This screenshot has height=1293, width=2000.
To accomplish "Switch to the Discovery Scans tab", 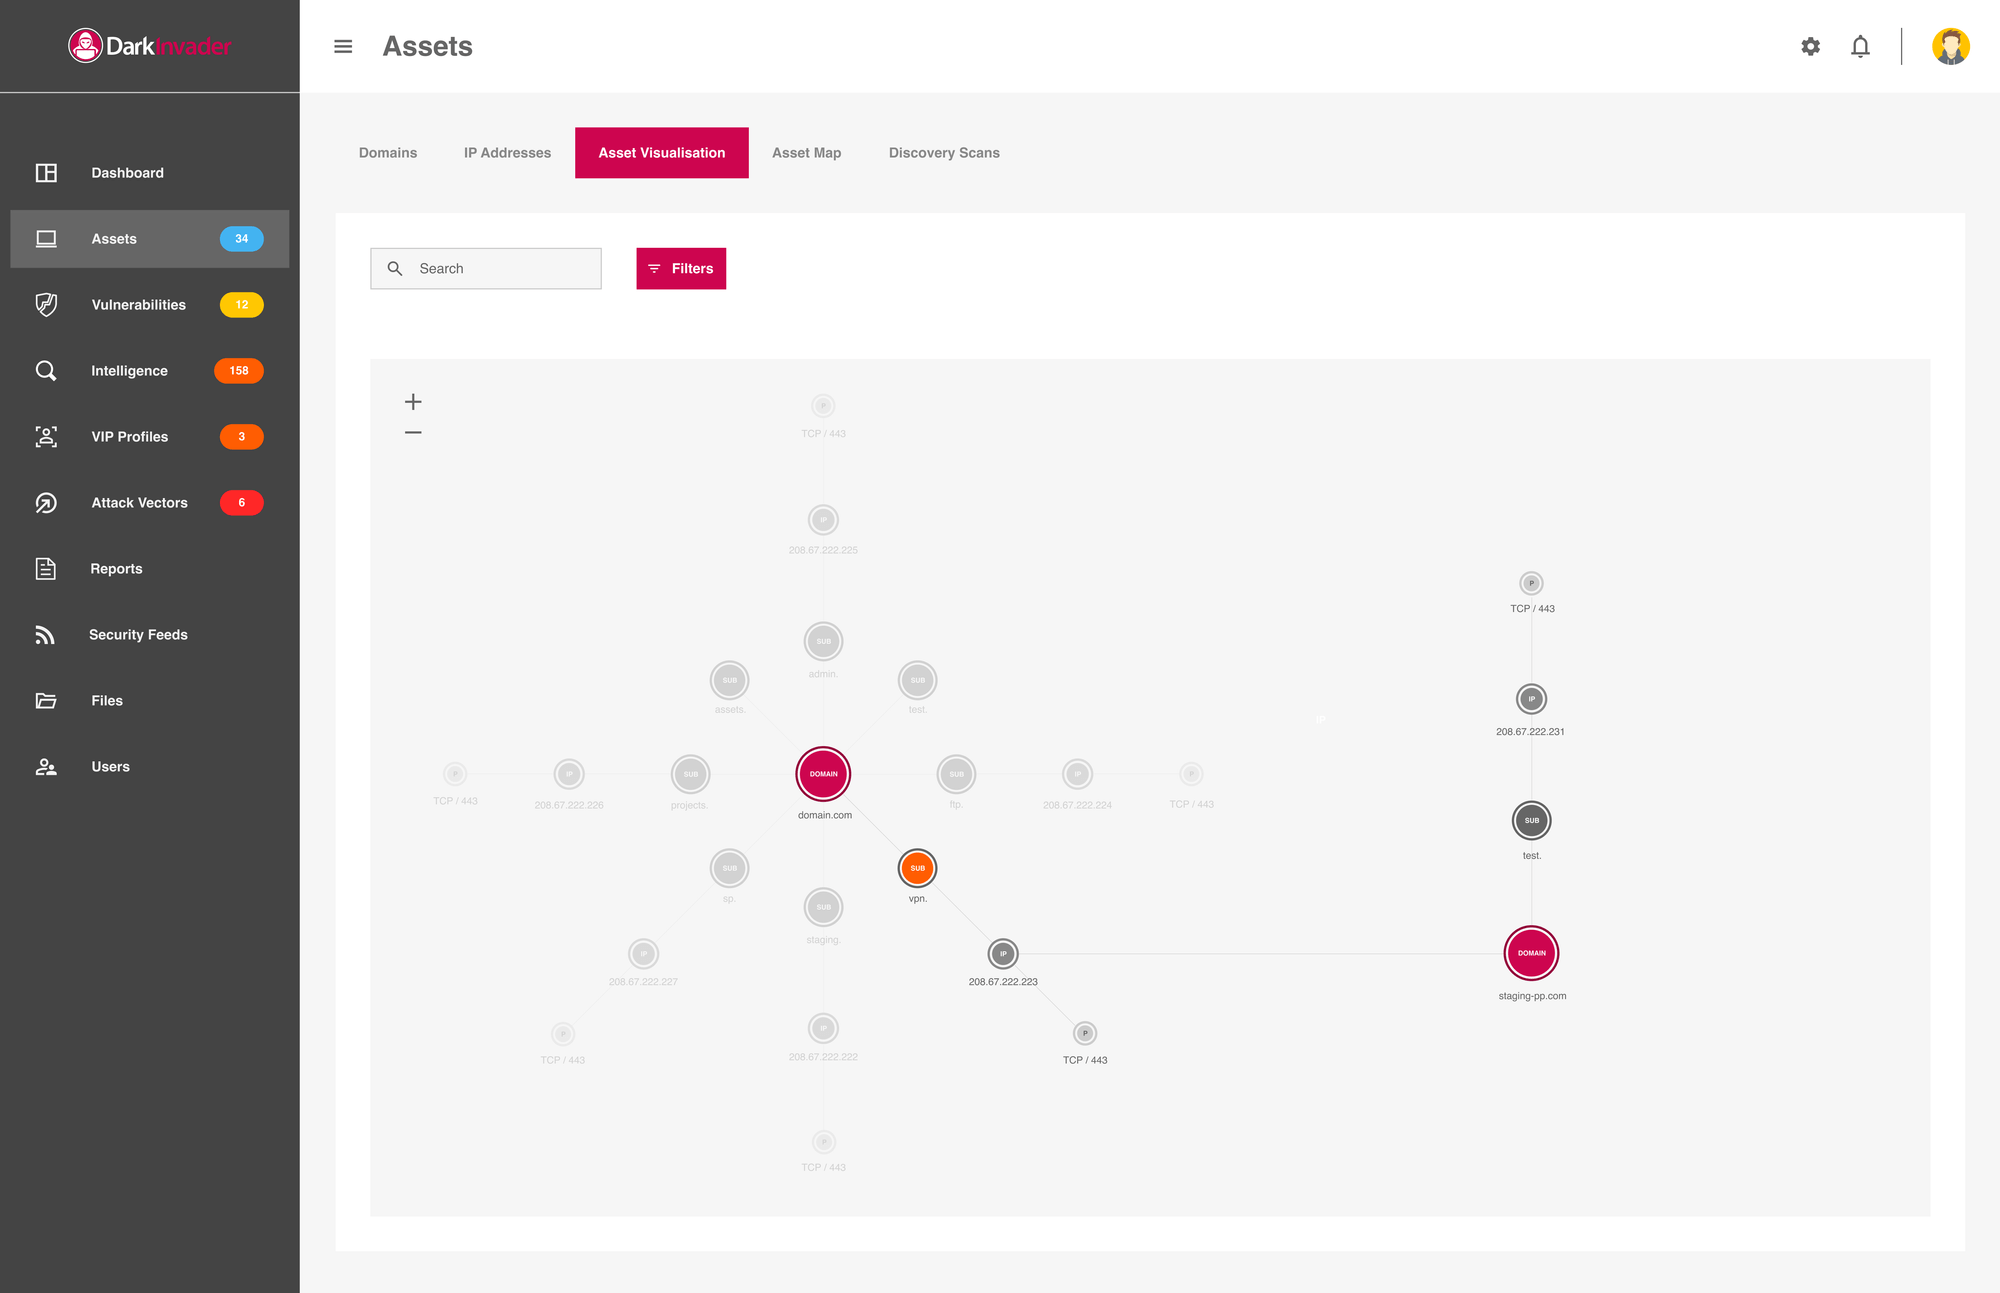I will tap(944, 153).
